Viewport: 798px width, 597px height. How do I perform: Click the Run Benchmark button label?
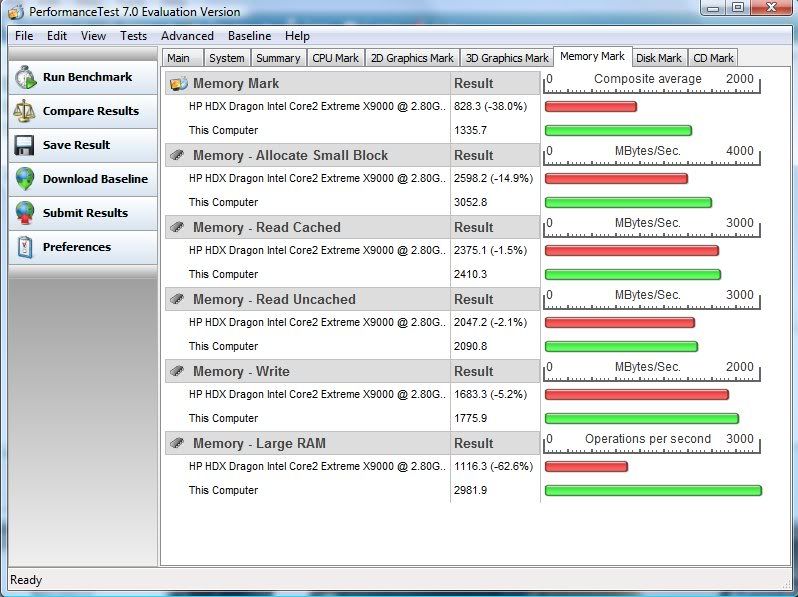pyautogui.click(x=88, y=77)
